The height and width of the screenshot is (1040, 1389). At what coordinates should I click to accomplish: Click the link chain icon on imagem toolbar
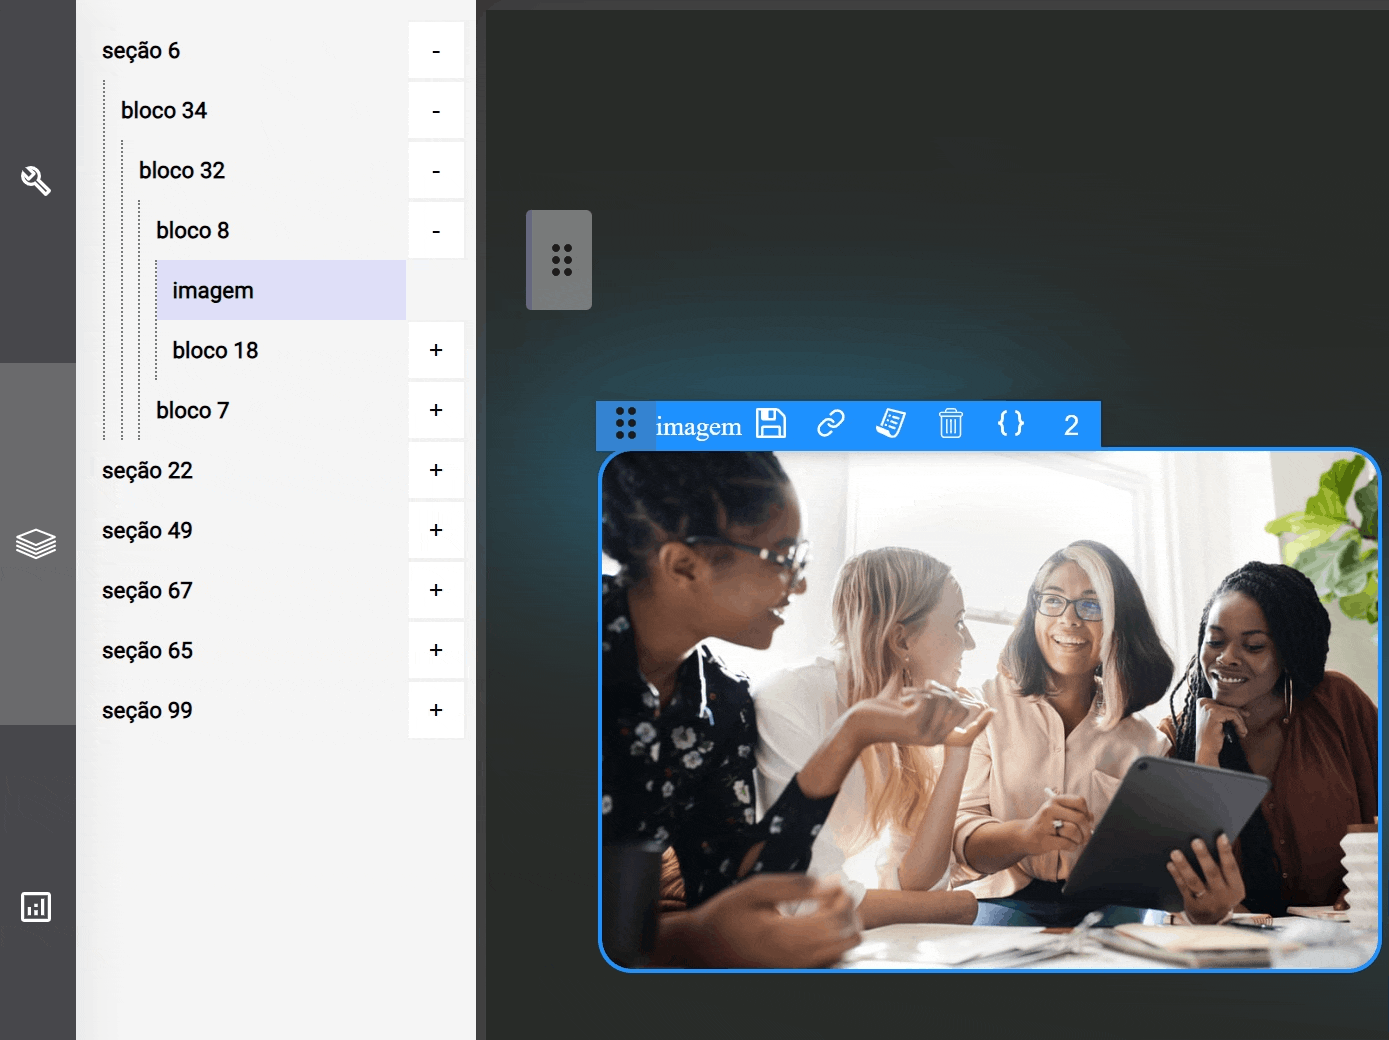click(831, 424)
